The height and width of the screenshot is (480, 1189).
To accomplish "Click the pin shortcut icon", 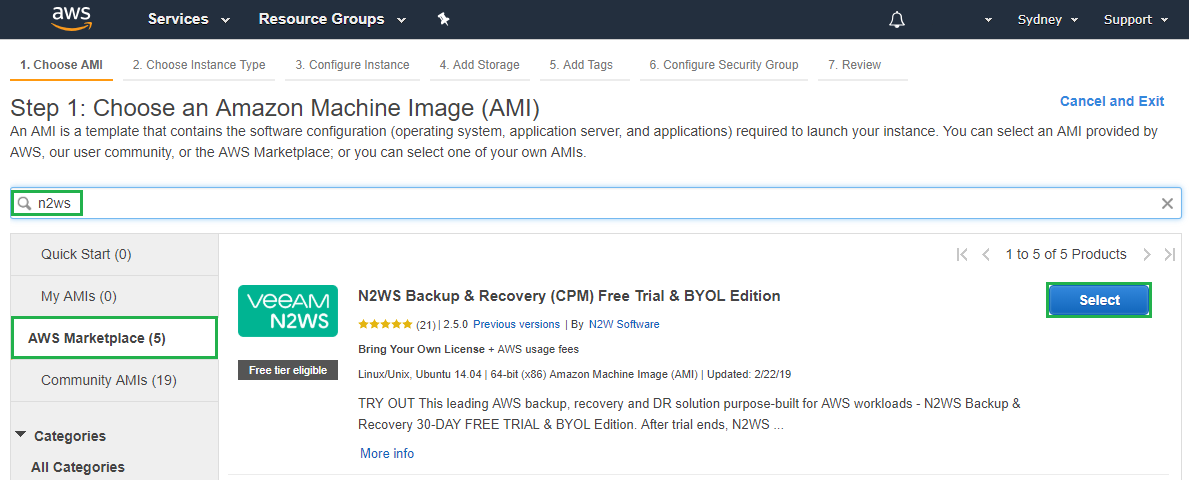I will [x=444, y=19].
